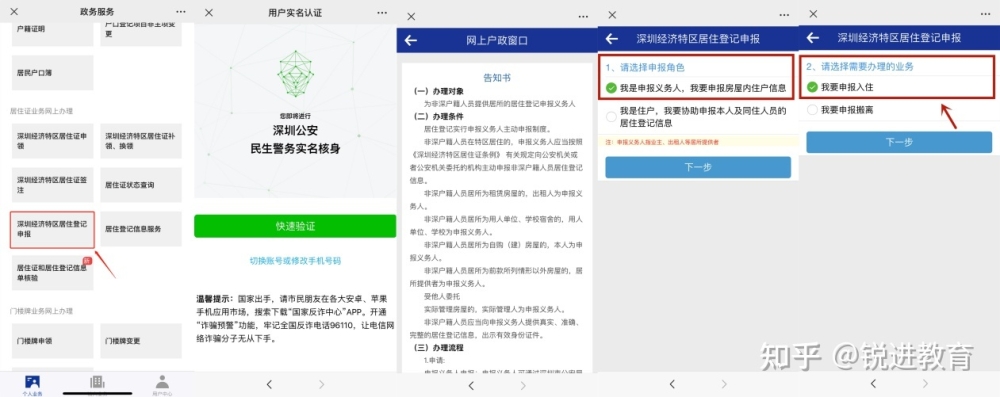This screenshot has width=1000, height=397.
Task: Open 切换账号或修改手机号码 link
Action: click(295, 260)
